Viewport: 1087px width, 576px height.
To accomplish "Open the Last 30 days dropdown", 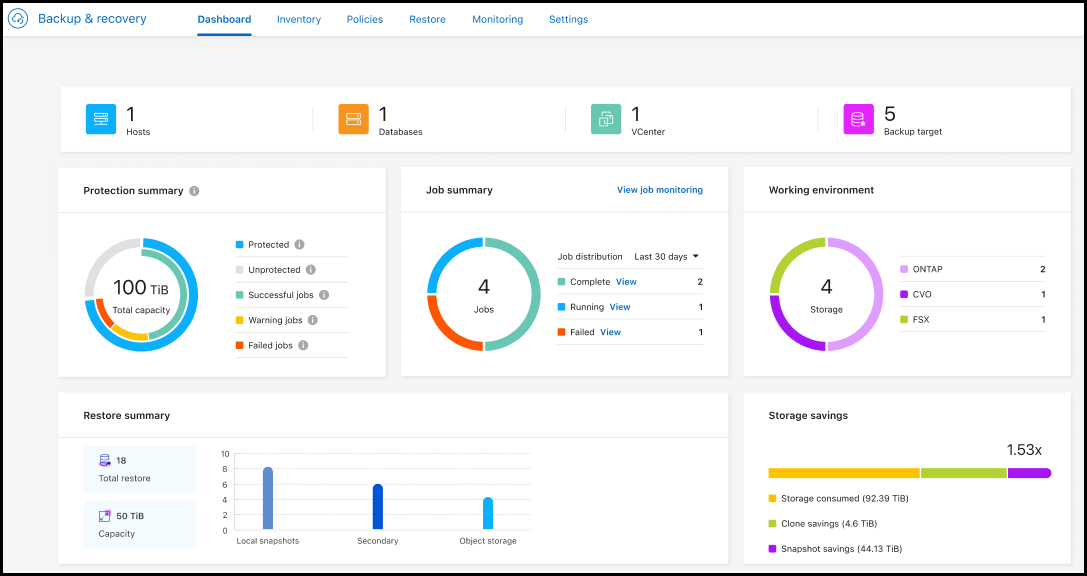I will (667, 256).
